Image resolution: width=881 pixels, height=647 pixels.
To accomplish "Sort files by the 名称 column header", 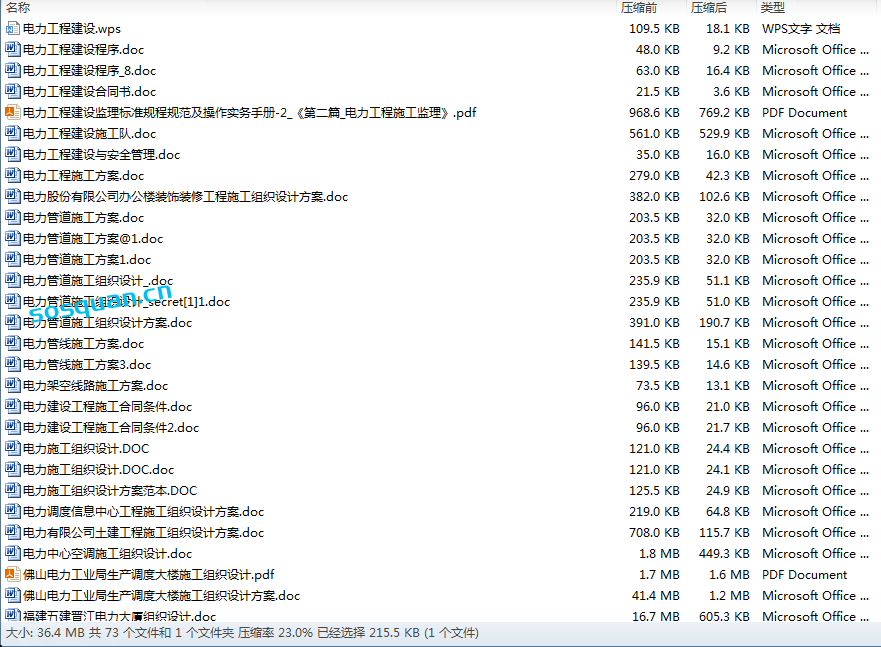I will pos(18,8).
